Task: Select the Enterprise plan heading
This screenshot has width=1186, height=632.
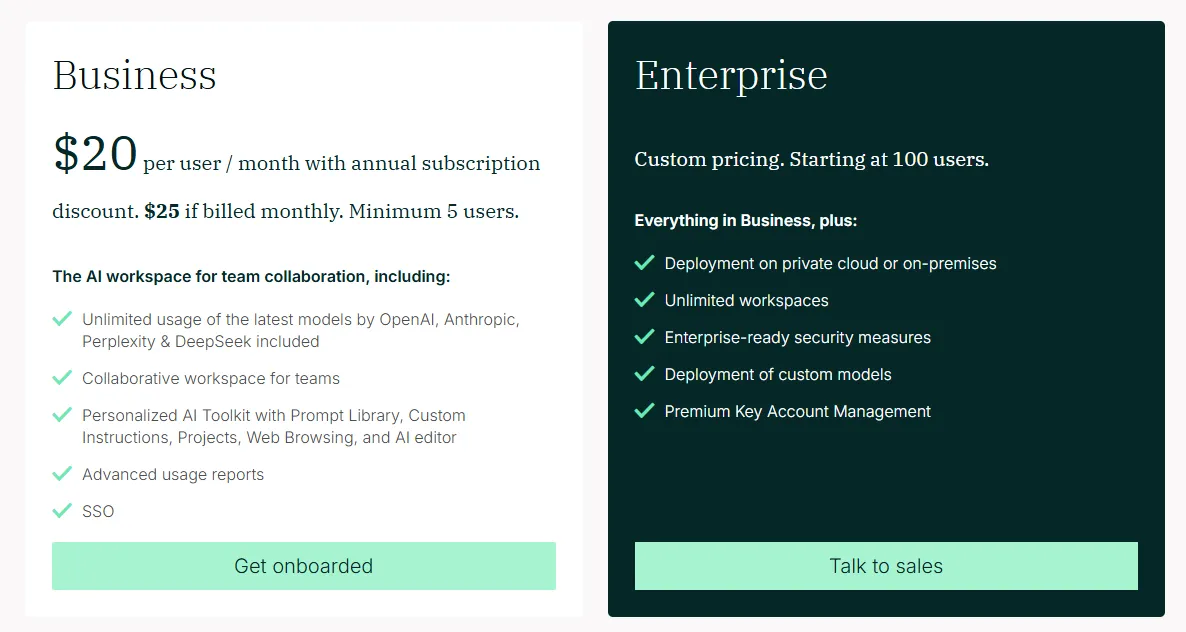Action: [731, 76]
